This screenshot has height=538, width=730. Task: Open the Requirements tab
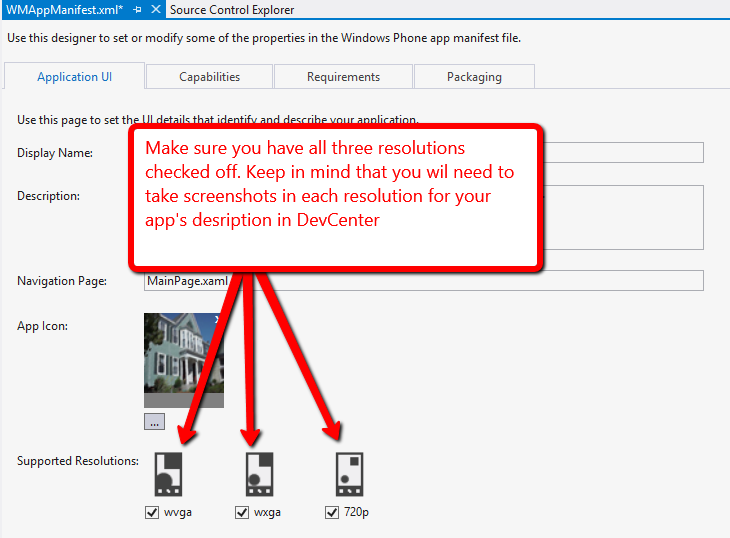pyautogui.click(x=343, y=77)
